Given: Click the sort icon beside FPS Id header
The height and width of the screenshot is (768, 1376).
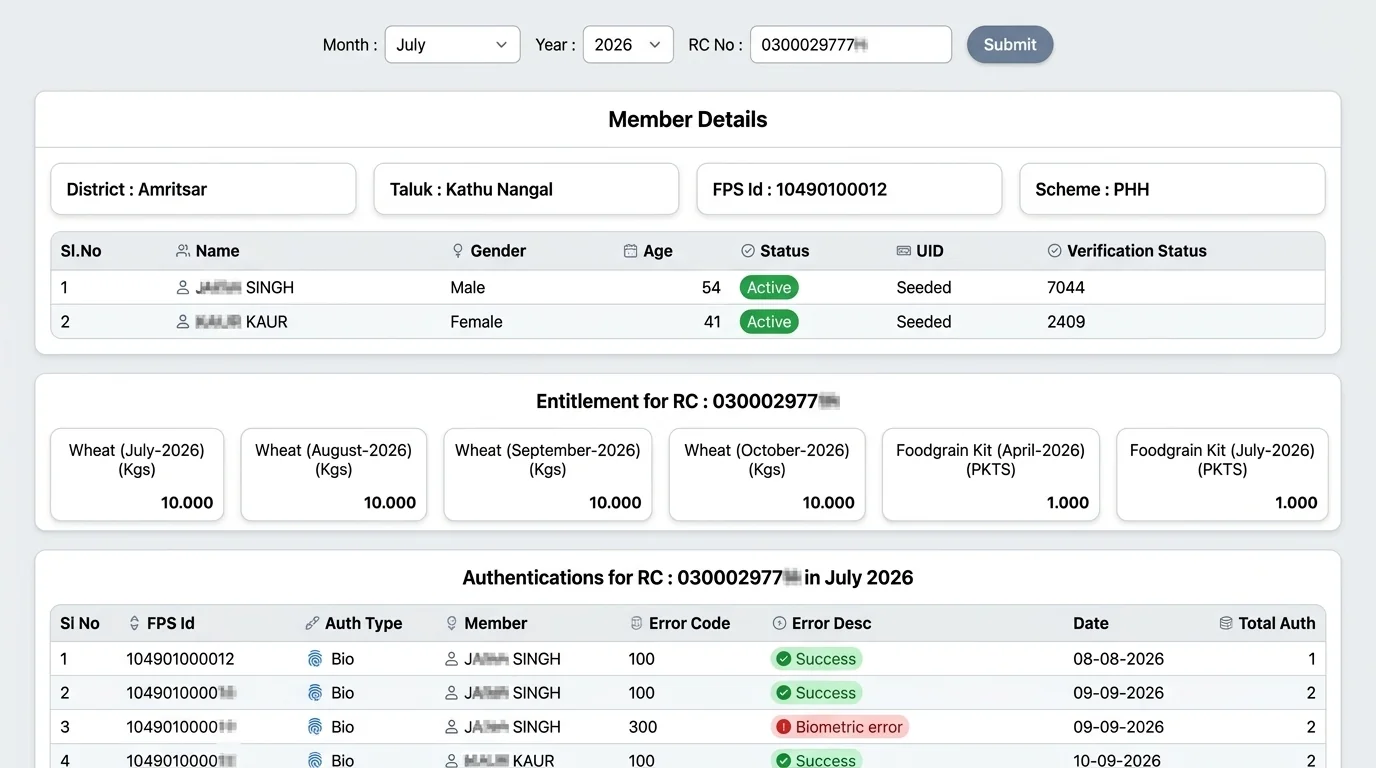Looking at the screenshot, I should click(135, 623).
